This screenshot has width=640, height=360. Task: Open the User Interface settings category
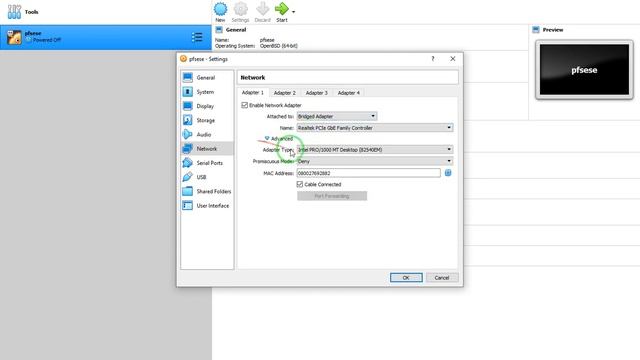207,206
